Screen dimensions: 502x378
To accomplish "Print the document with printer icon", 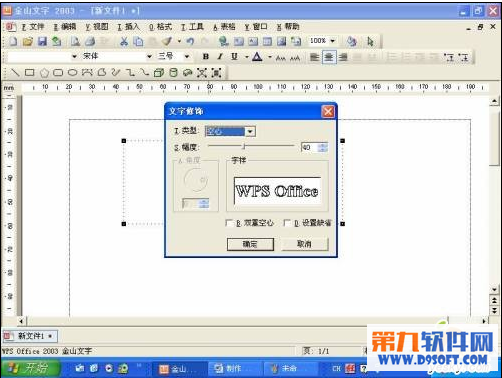I will coord(90,41).
